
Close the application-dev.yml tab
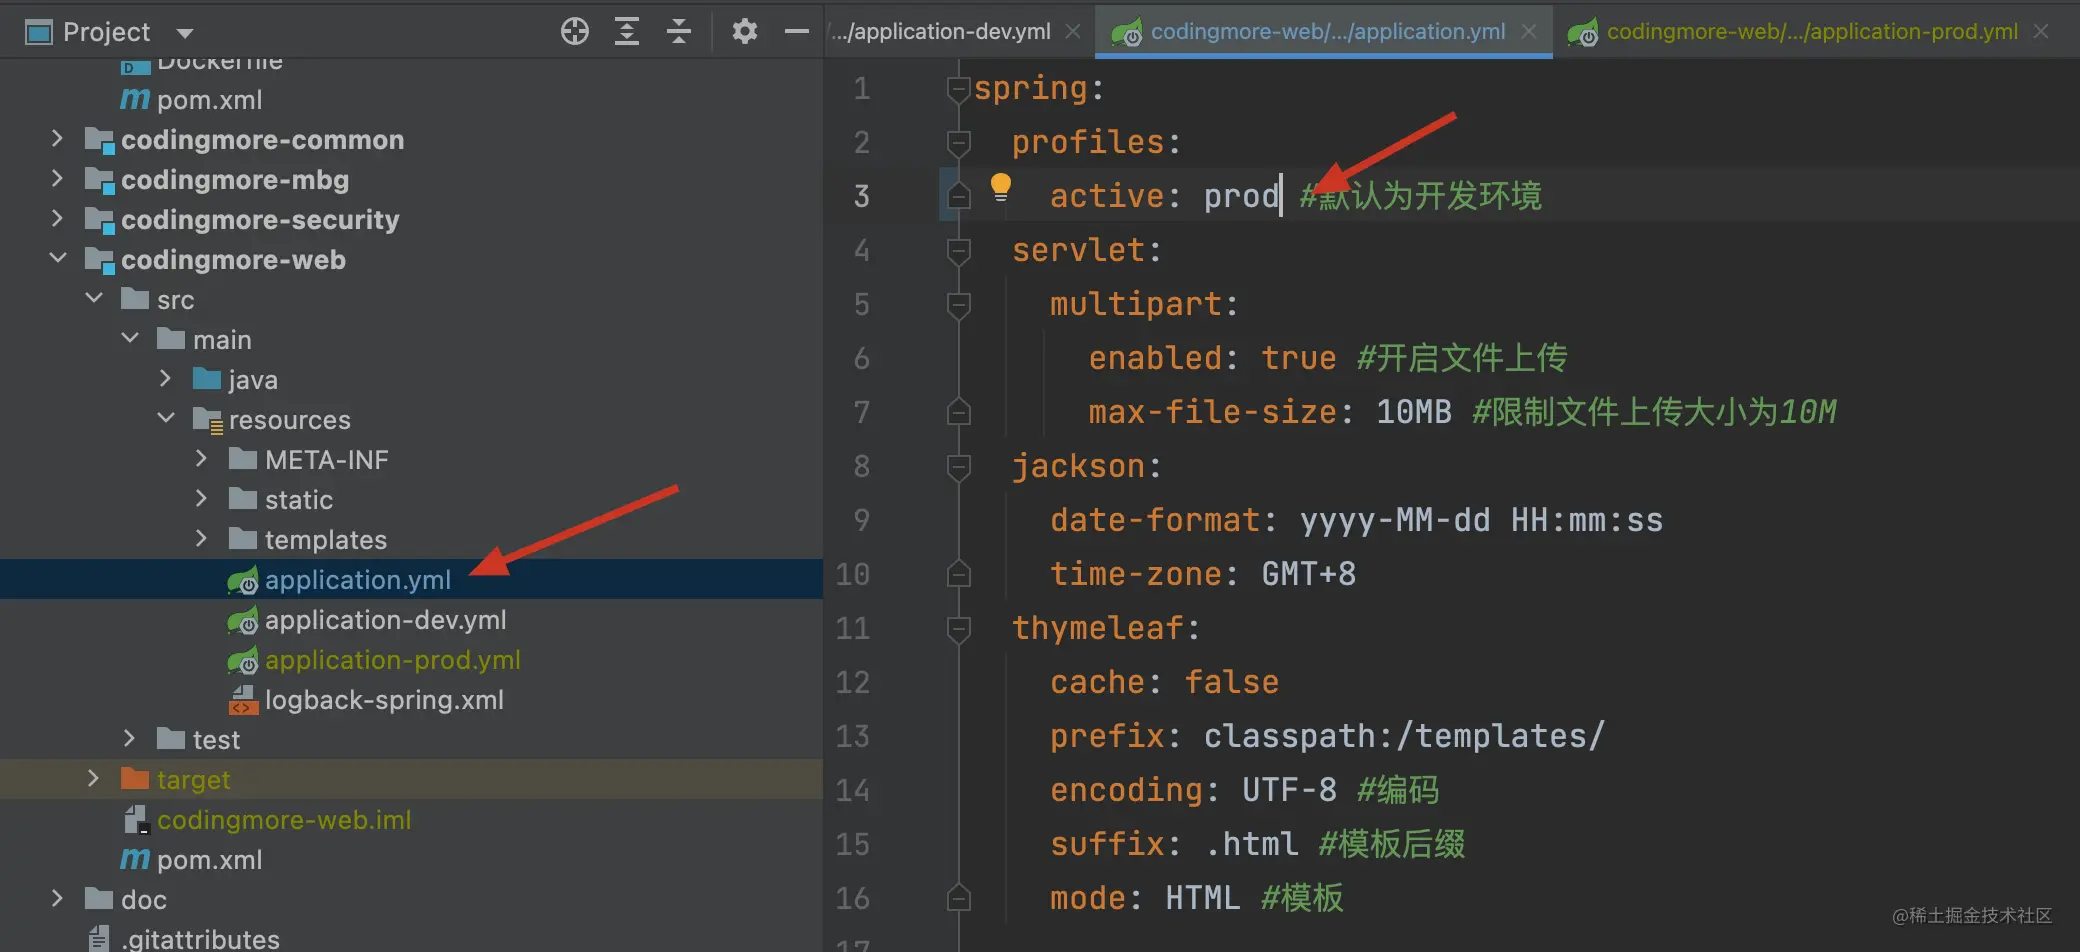click(x=1073, y=32)
